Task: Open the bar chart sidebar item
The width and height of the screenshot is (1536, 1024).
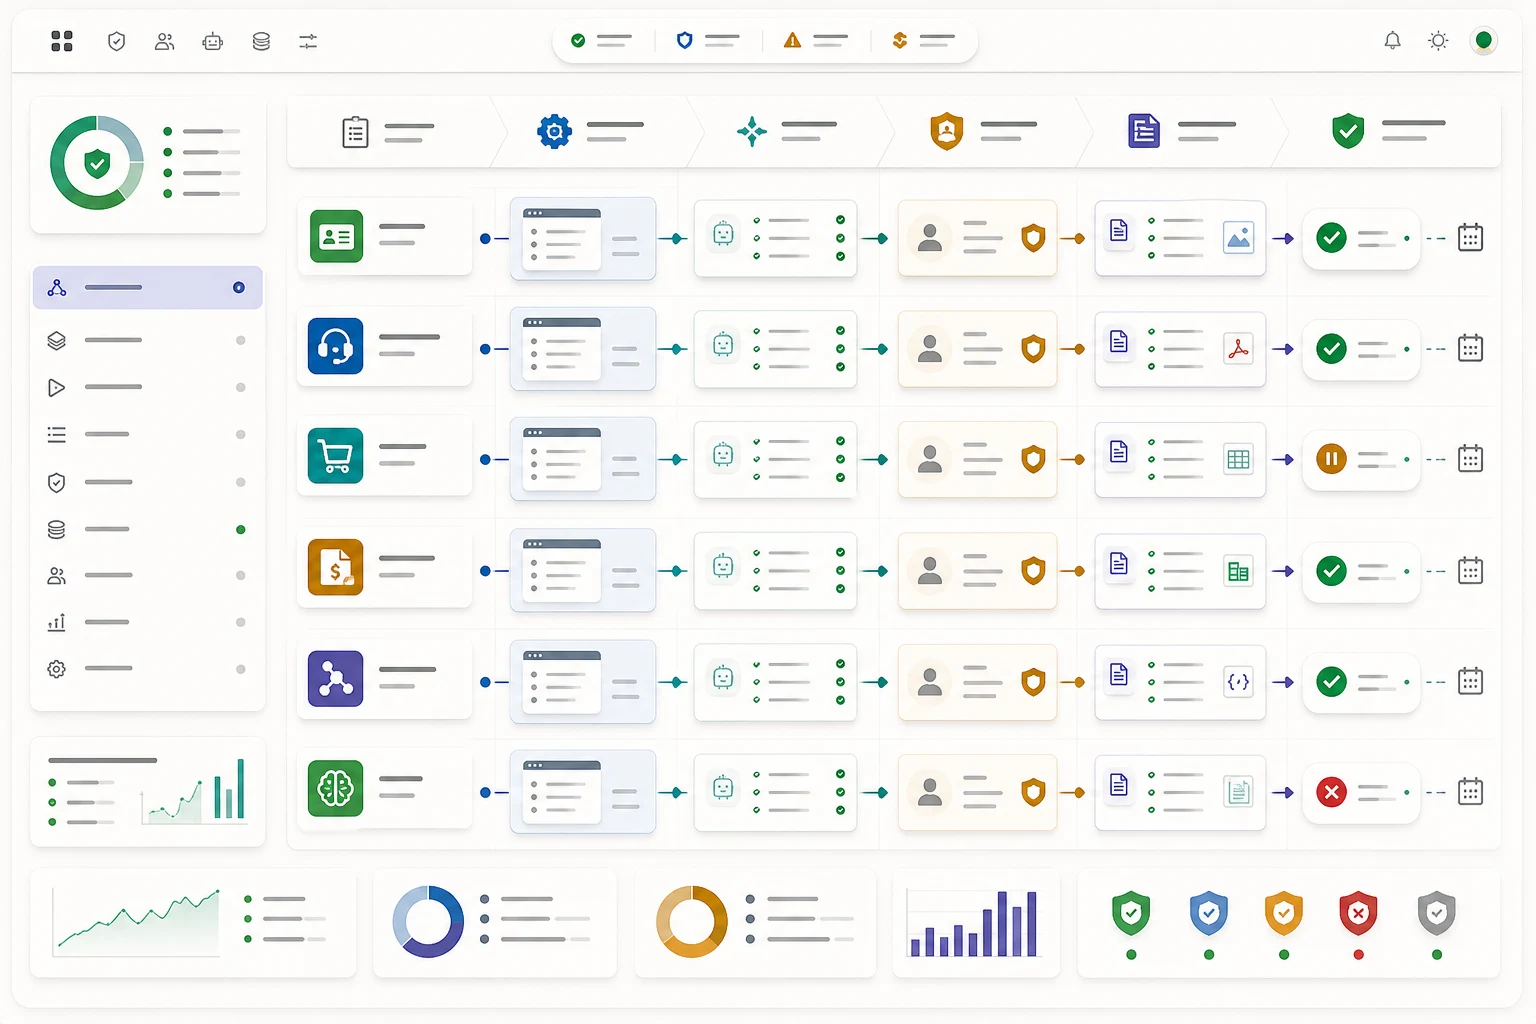Action: coord(148,622)
